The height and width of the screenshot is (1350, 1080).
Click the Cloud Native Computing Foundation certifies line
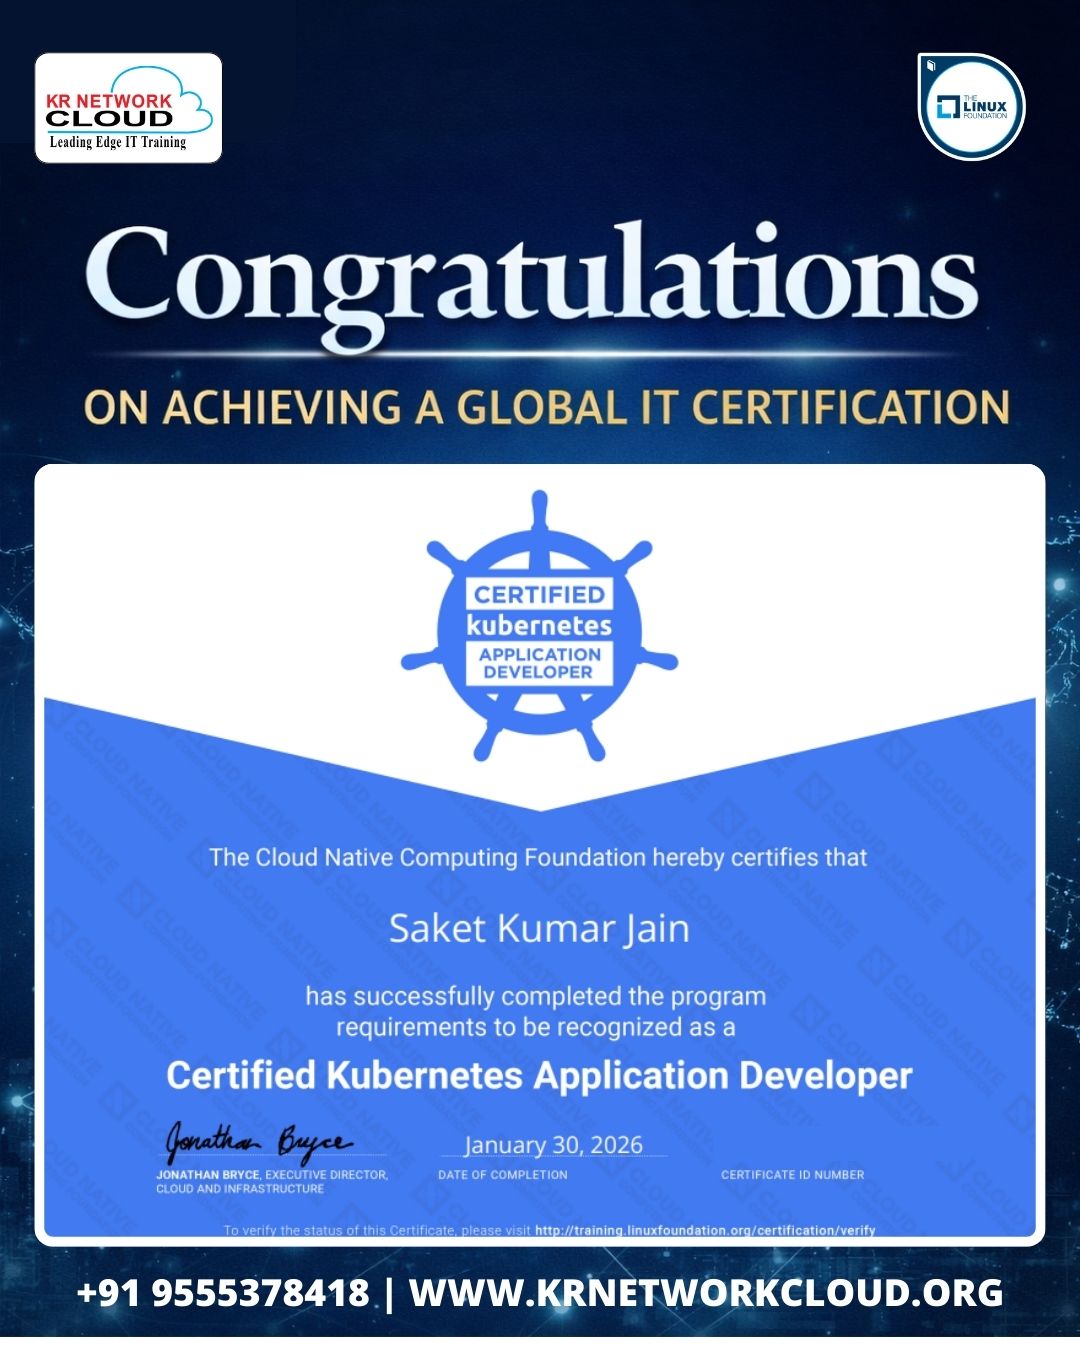538,857
